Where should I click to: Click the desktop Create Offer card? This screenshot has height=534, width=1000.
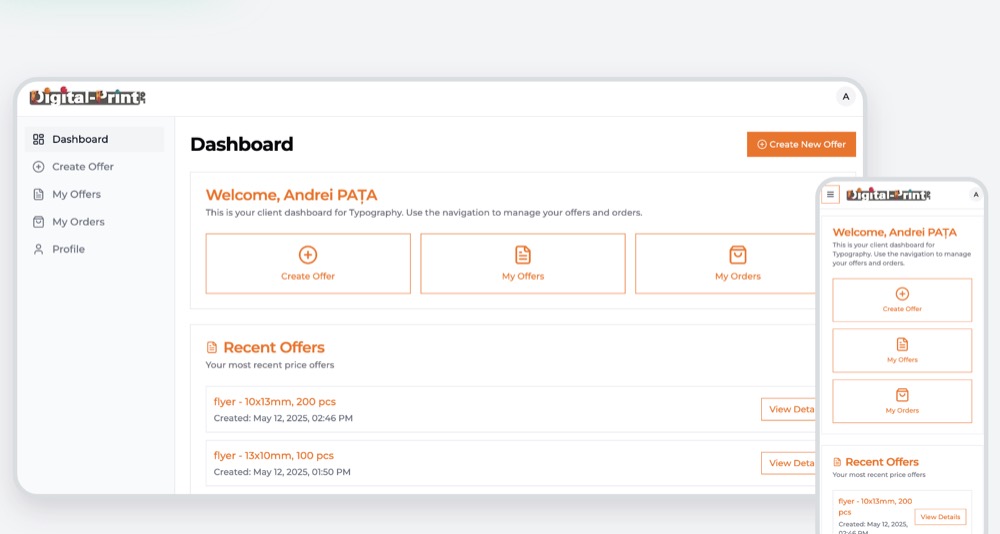[x=308, y=263]
